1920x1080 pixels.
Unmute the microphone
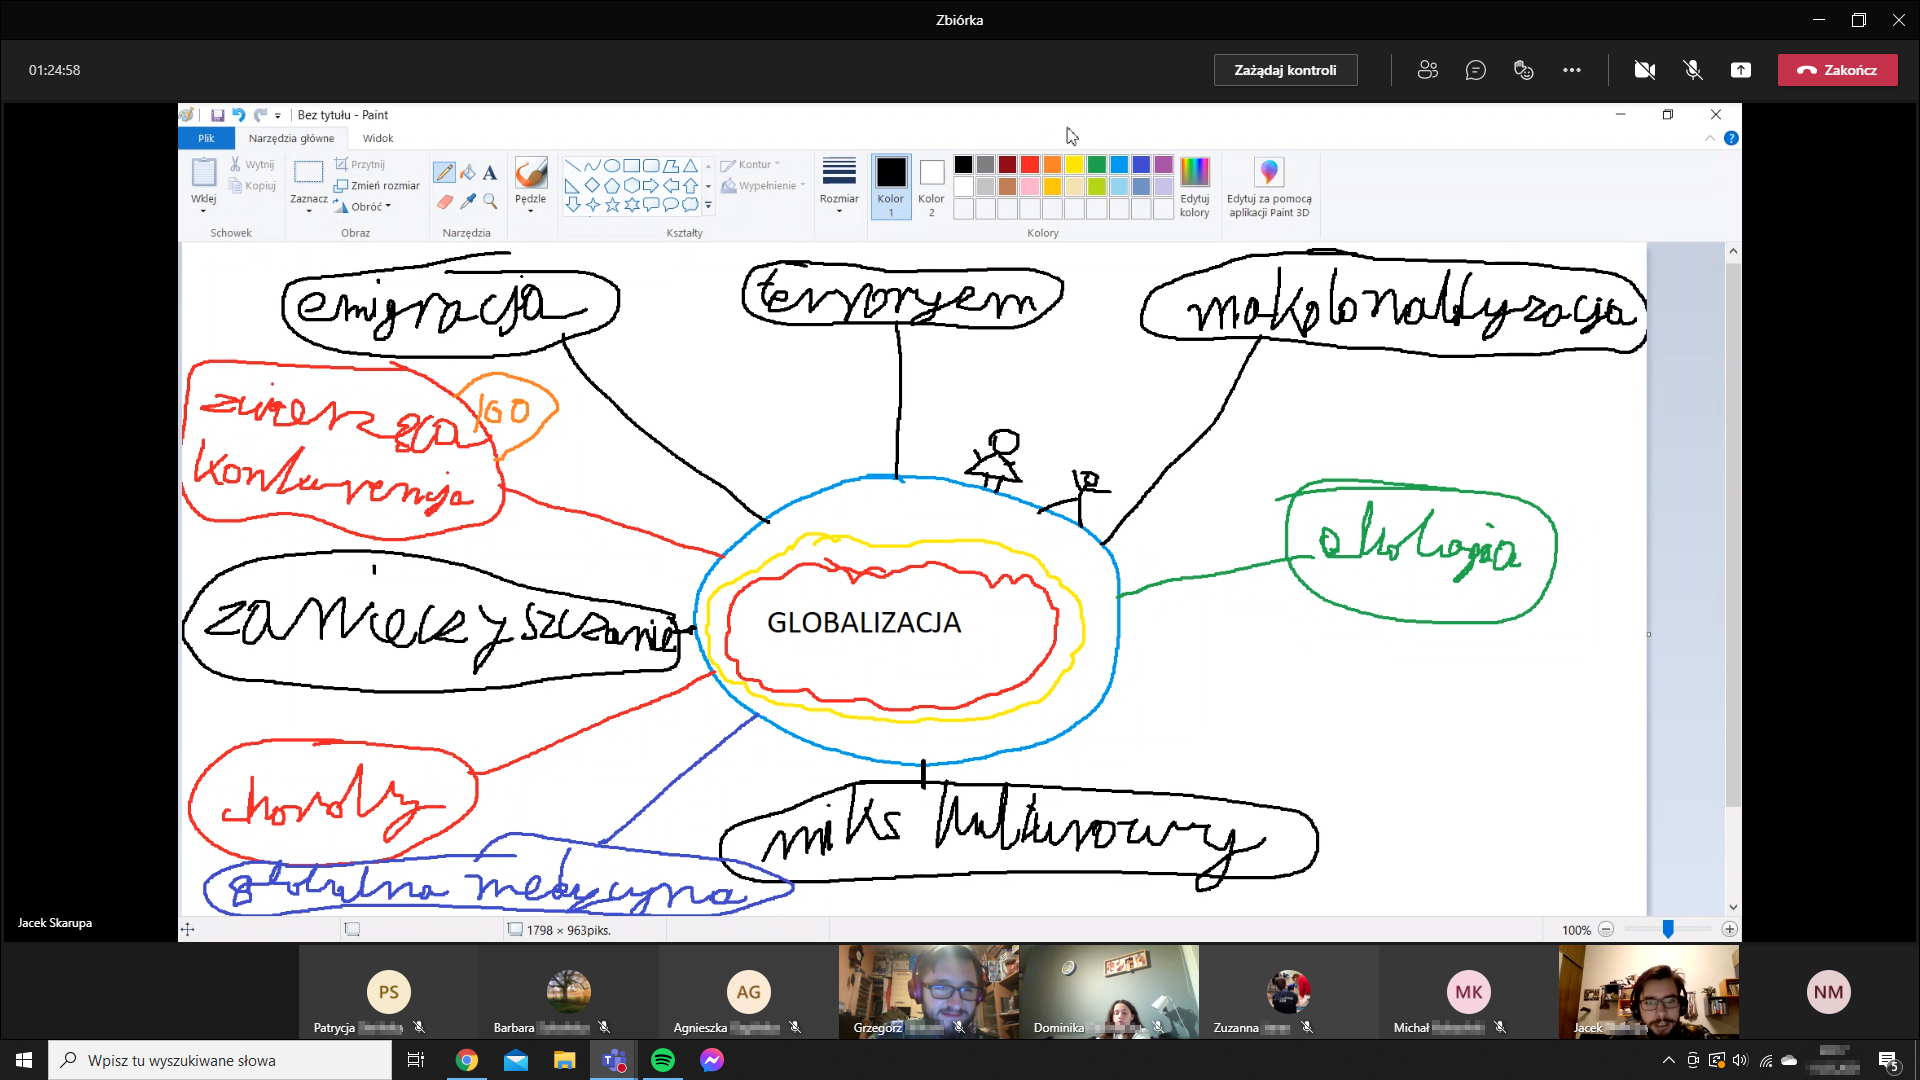(x=1692, y=70)
